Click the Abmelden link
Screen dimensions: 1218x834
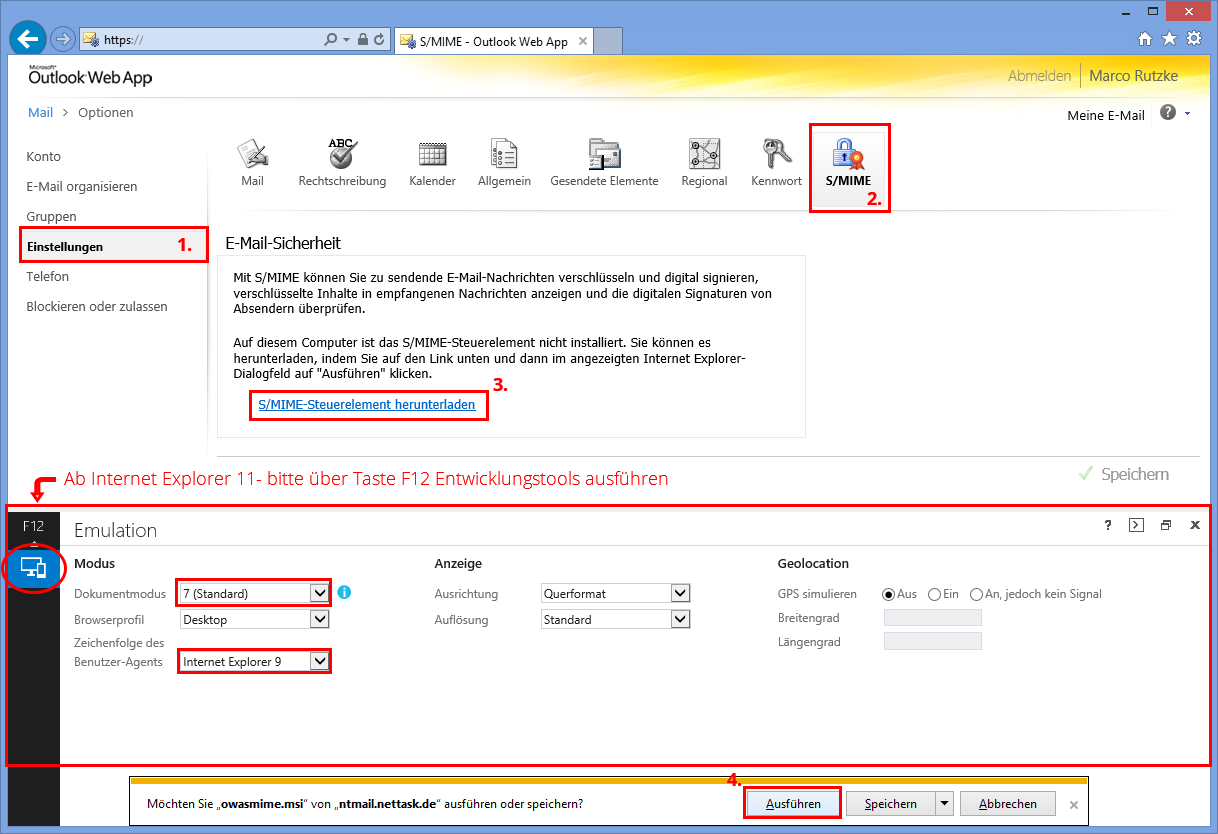pyautogui.click(x=1039, y=76)
